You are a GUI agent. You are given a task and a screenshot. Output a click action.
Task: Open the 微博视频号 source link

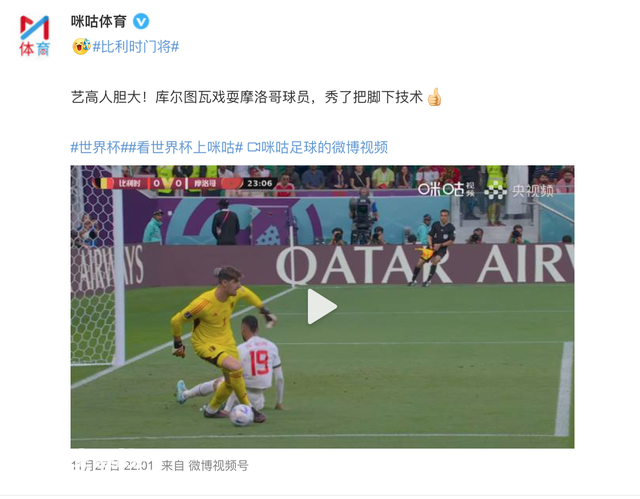click(218, 466)
